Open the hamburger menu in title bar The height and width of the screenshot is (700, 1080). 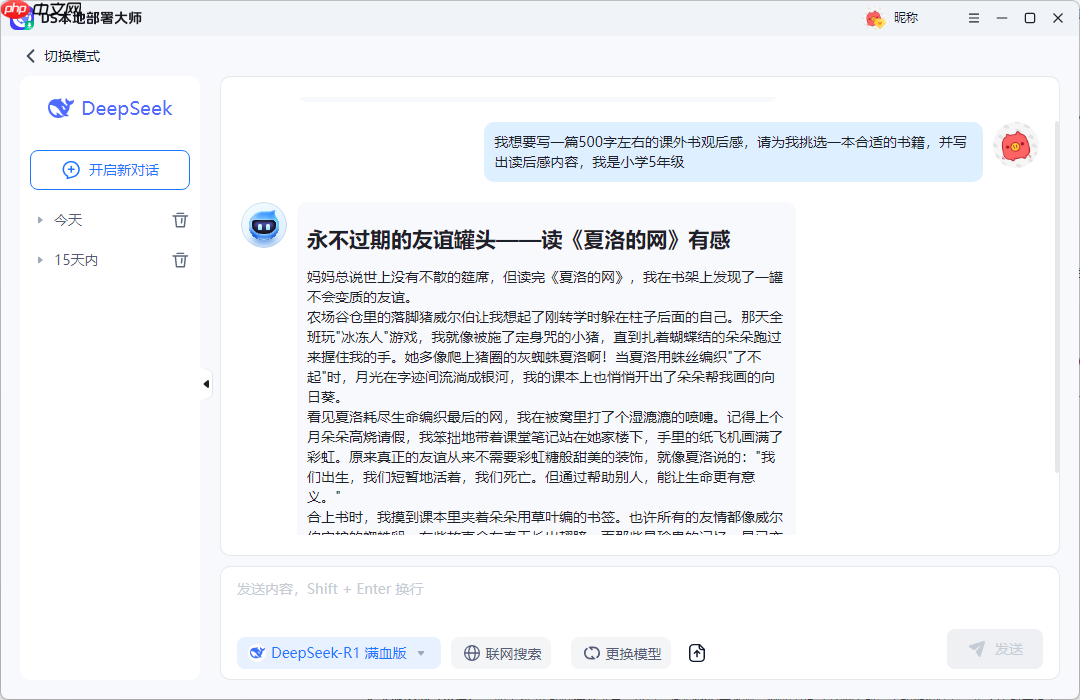tap(973, 18)
